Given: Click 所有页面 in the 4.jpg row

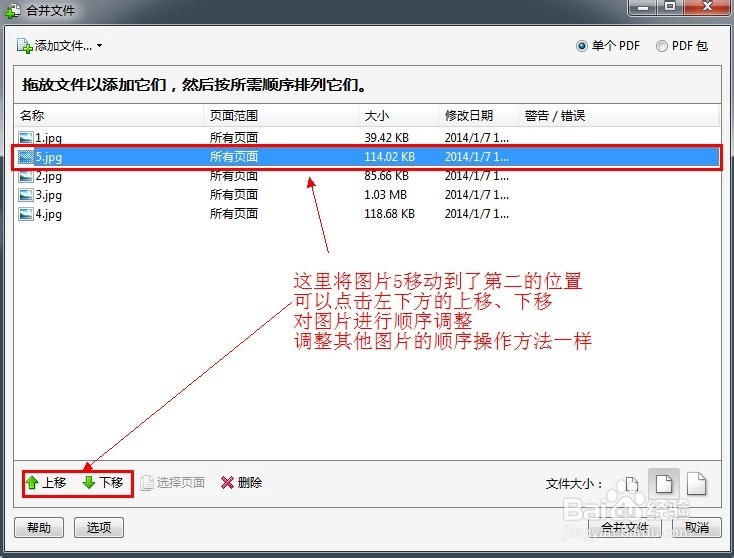Looking at the screenshot, I should click(x=234, y=214).
